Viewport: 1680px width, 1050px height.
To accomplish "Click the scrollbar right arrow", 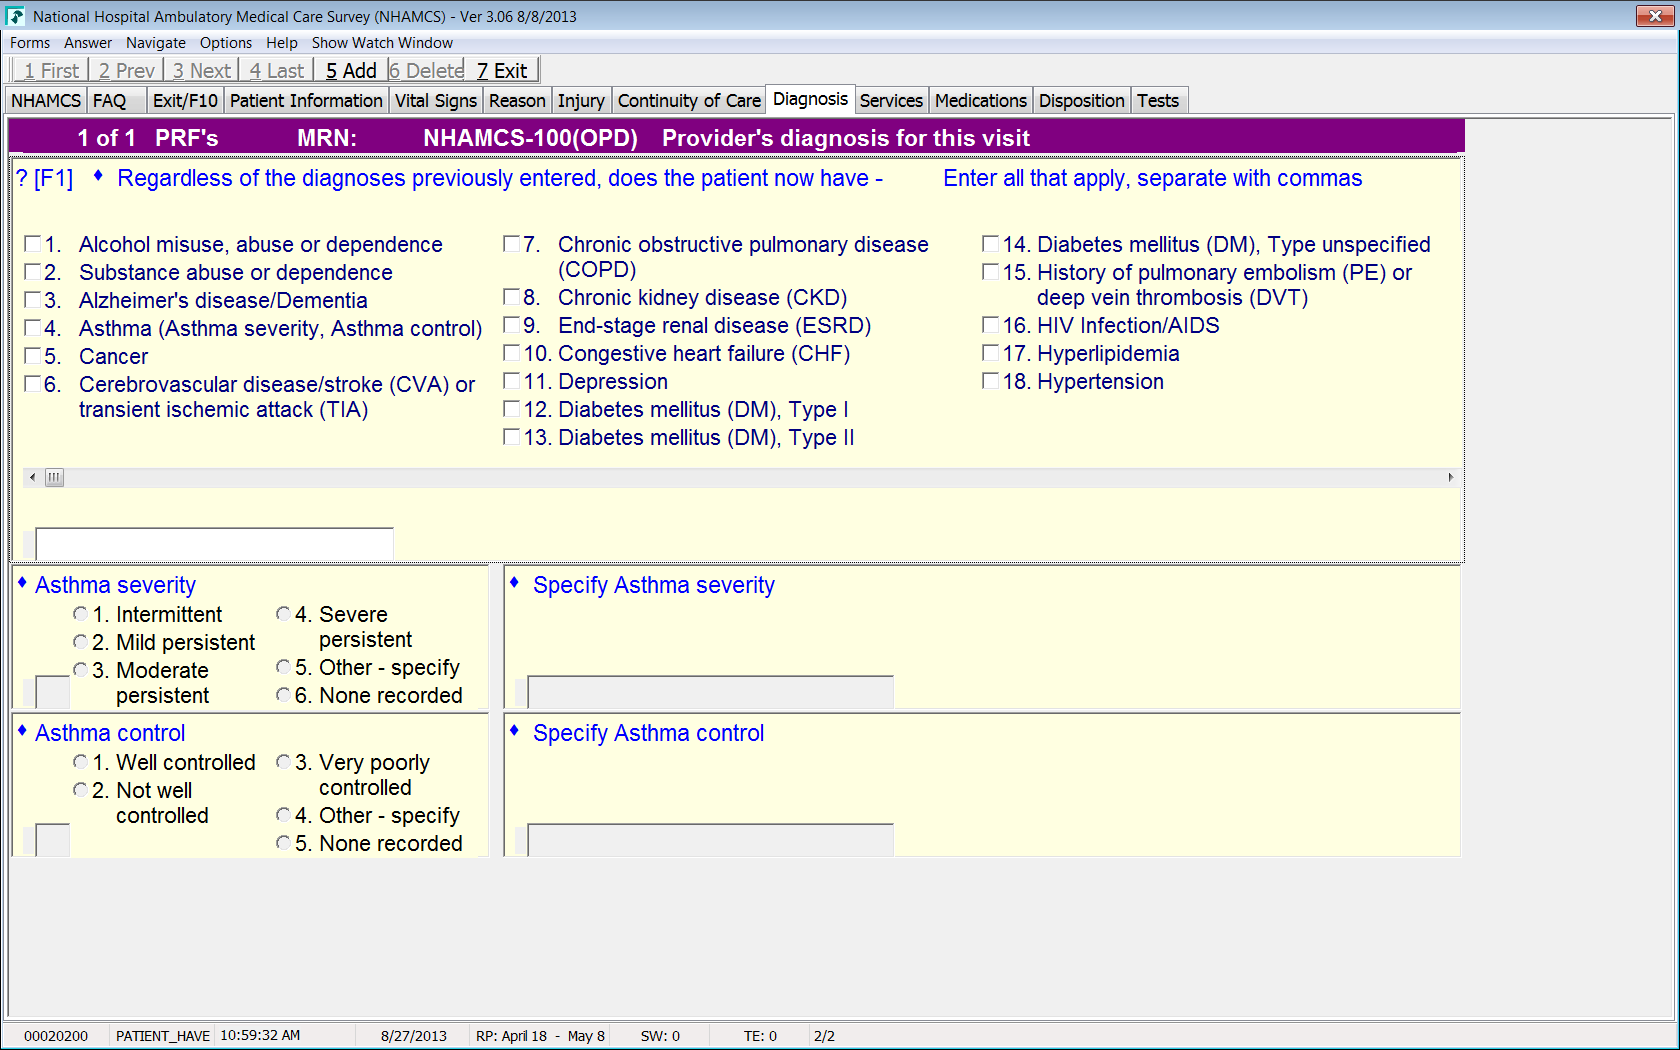I will 1451,478.
